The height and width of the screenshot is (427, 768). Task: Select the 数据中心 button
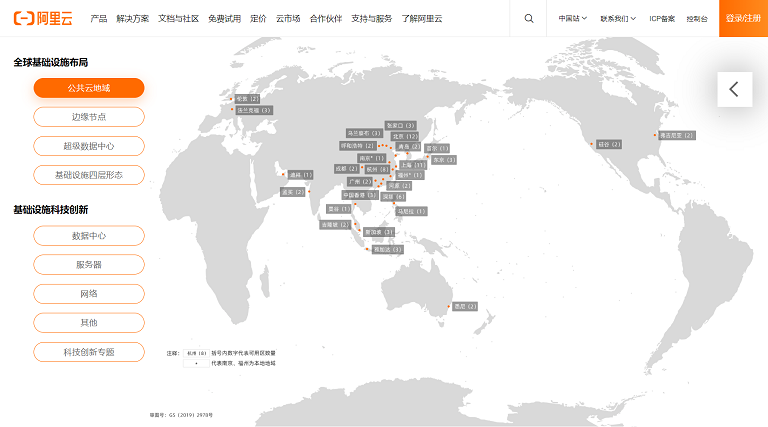pyautogui.click(x=89, y=236)
